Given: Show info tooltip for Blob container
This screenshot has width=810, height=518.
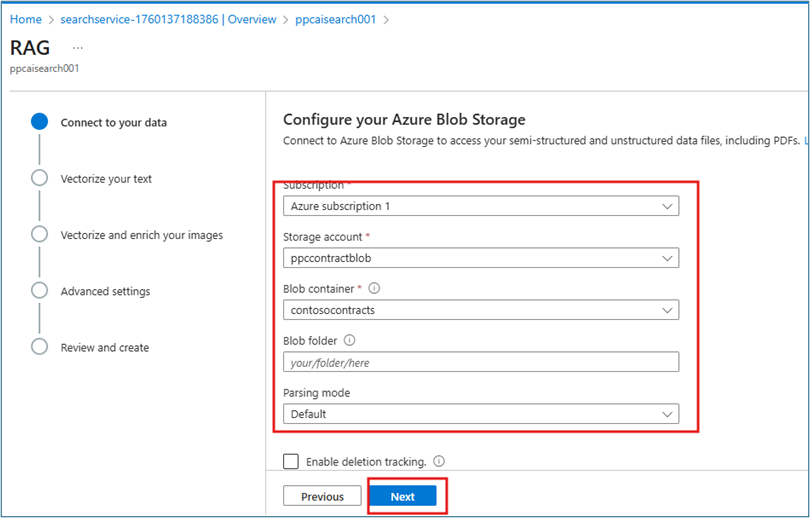Looking at the screenshot, I should click(375, 288).
